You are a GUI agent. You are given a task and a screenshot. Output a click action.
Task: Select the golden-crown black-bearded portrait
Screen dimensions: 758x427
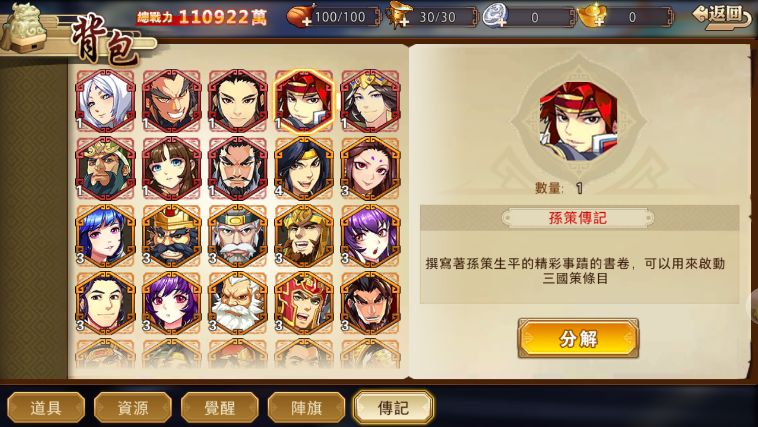pos(172,236)
